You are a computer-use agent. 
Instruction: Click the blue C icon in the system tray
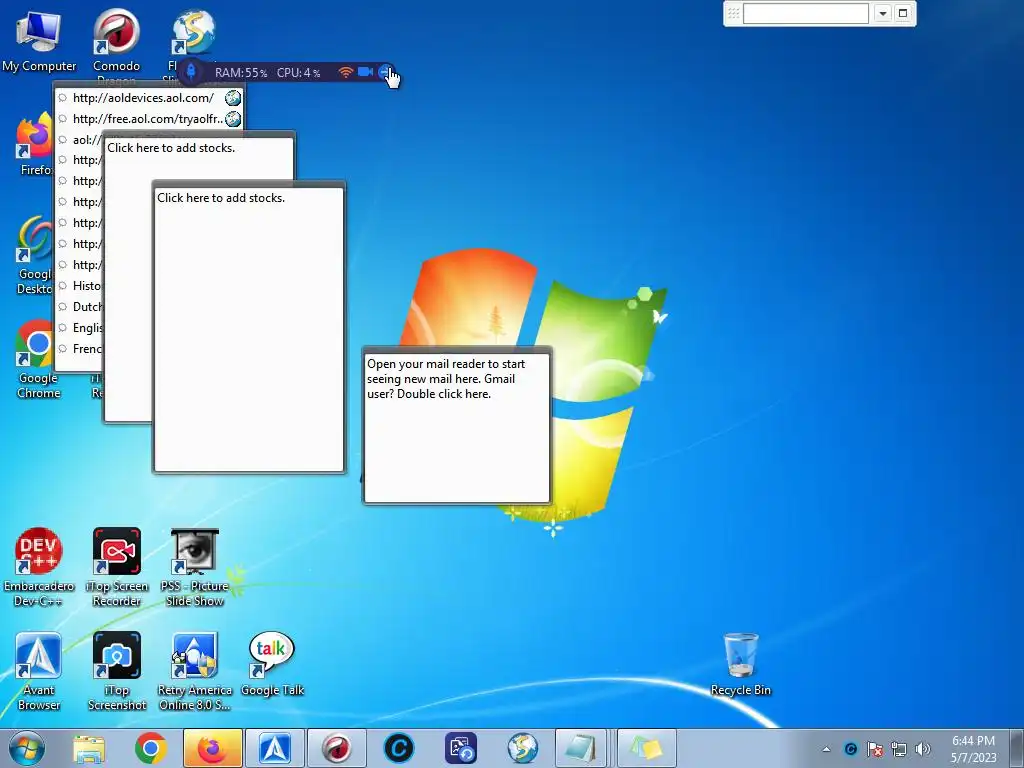point(850,749)
